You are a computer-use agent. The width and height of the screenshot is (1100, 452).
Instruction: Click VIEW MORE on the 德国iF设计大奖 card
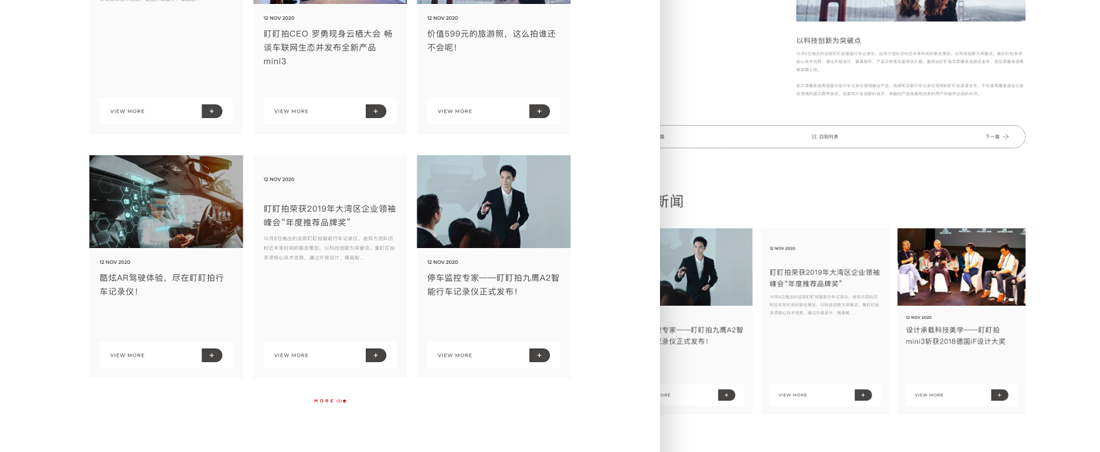929,395
